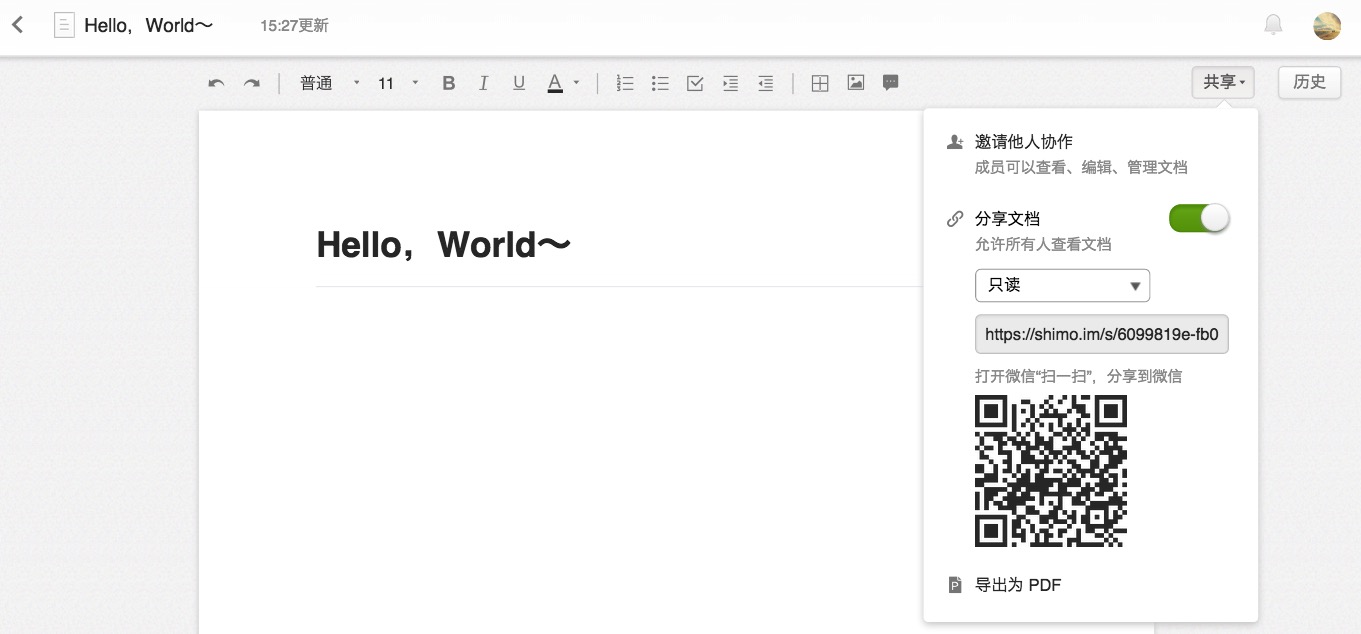Apply the text color A icon
The image size is (1361, 634).
pos(555,84)
